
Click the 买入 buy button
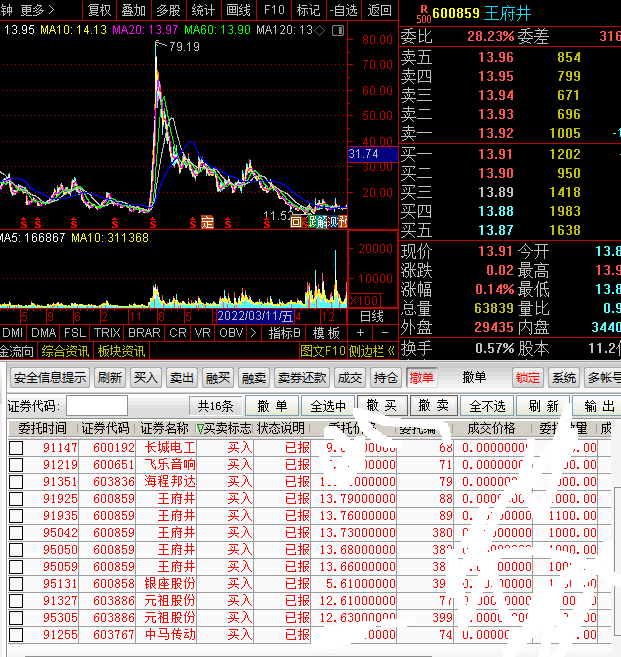click(x=145, y=378)
